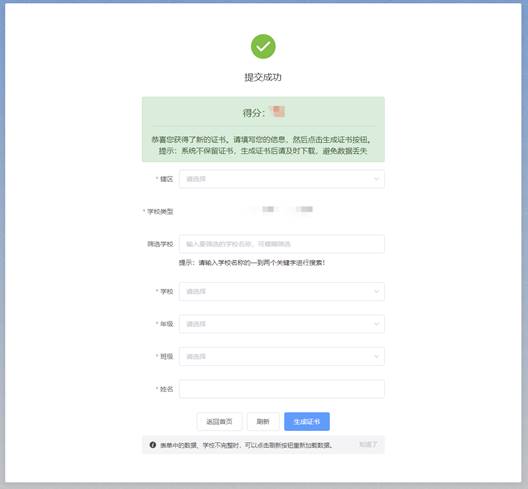528x489 pixels.
Task: Click the info icon in bottom notice
Action: click(x=153, y=445)
